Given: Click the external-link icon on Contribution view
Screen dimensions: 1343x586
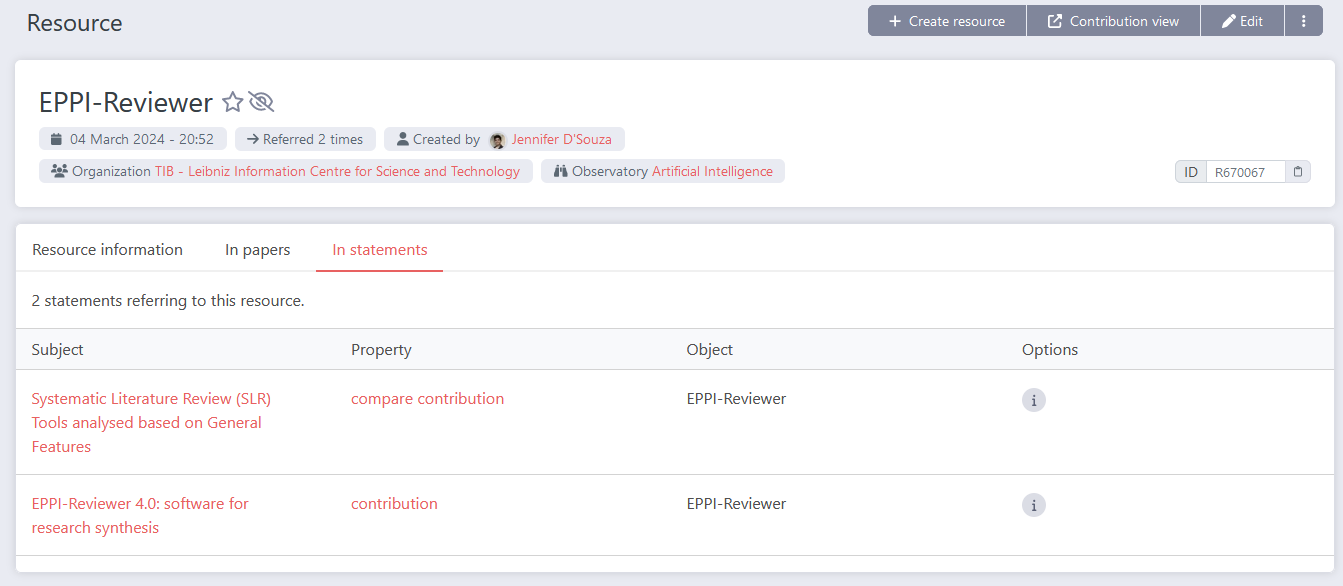Looking at the screenshot, I should pyautogui.click(x=1054, y=20).
